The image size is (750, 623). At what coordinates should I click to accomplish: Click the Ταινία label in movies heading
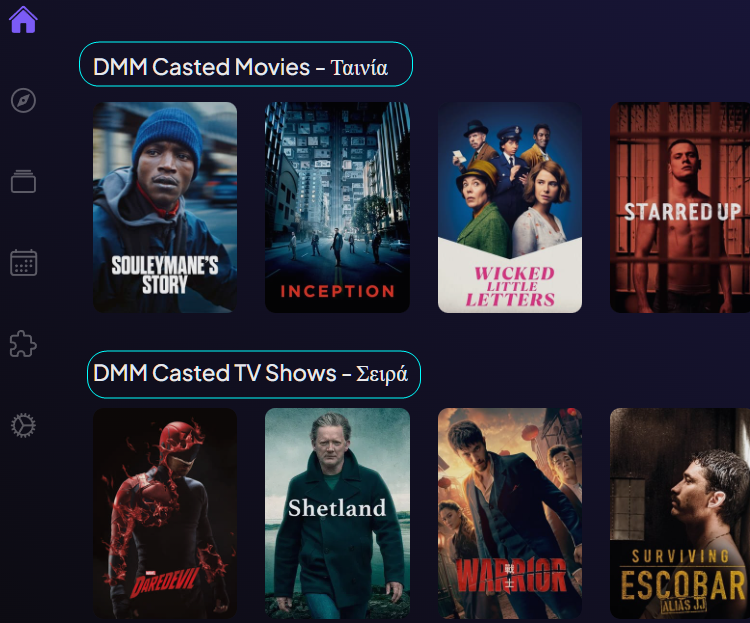tap(359, 68)
